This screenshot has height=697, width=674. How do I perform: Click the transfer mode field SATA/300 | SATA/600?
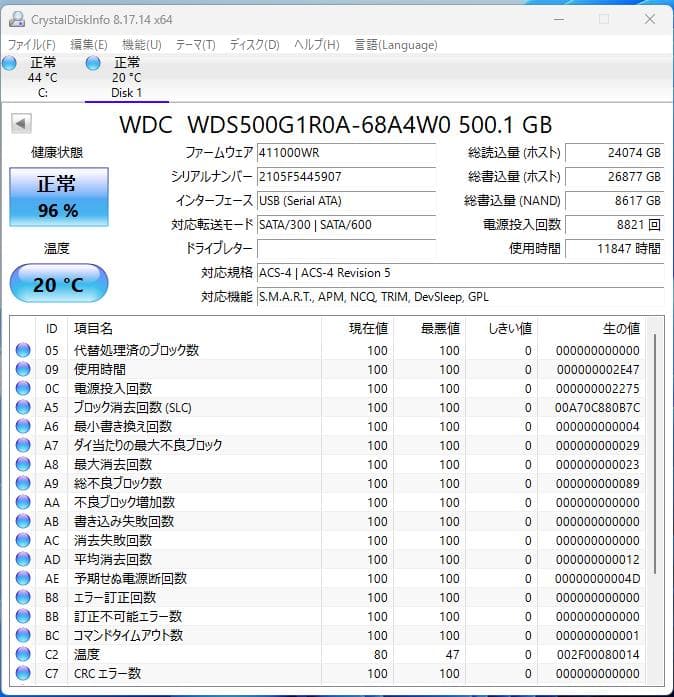[x=346, y=225]
